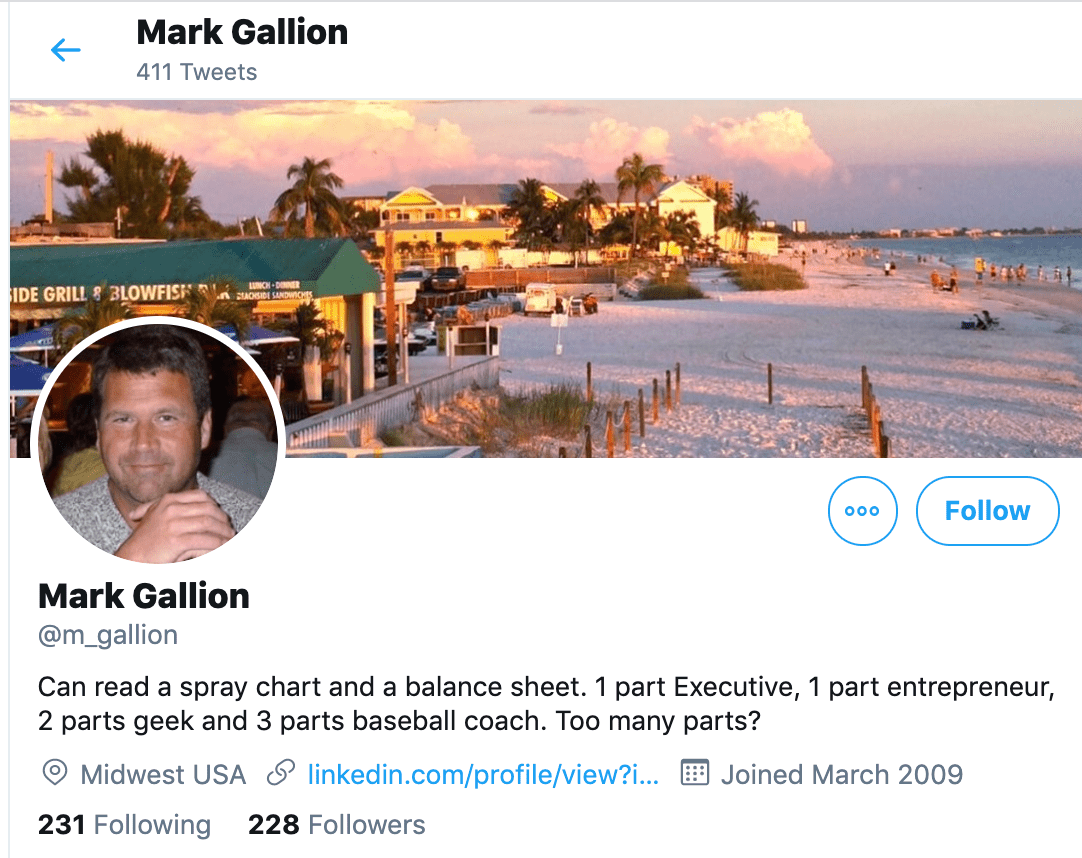Click the yellow beach house in header photo

coord(450,210)
